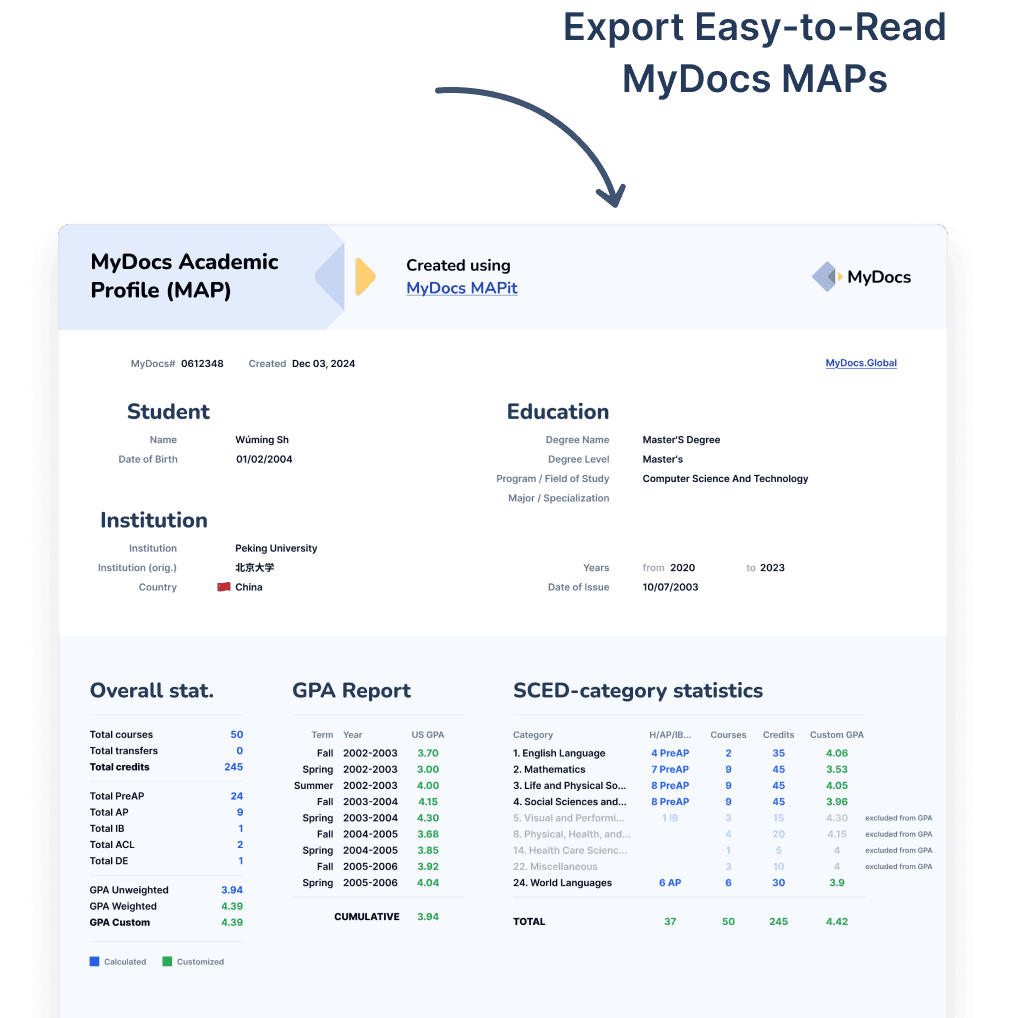Click the date of birth 01/02/2004
Screen dimensions: 1016x1018
tap(264, 459)
